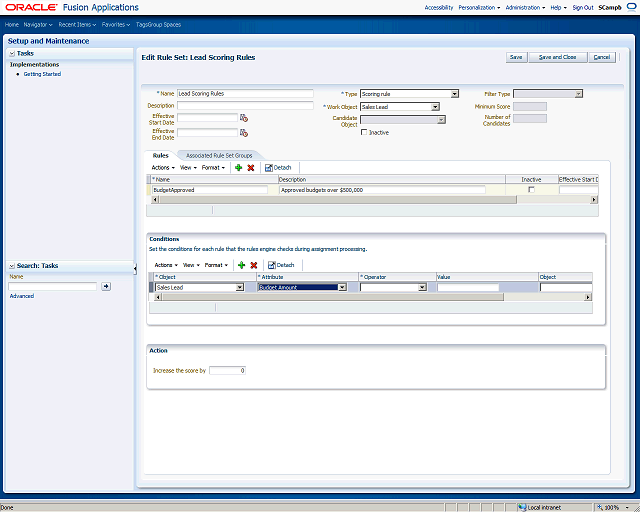Check Inactive for the BudgetApproved rule

[x=531, y=189]
